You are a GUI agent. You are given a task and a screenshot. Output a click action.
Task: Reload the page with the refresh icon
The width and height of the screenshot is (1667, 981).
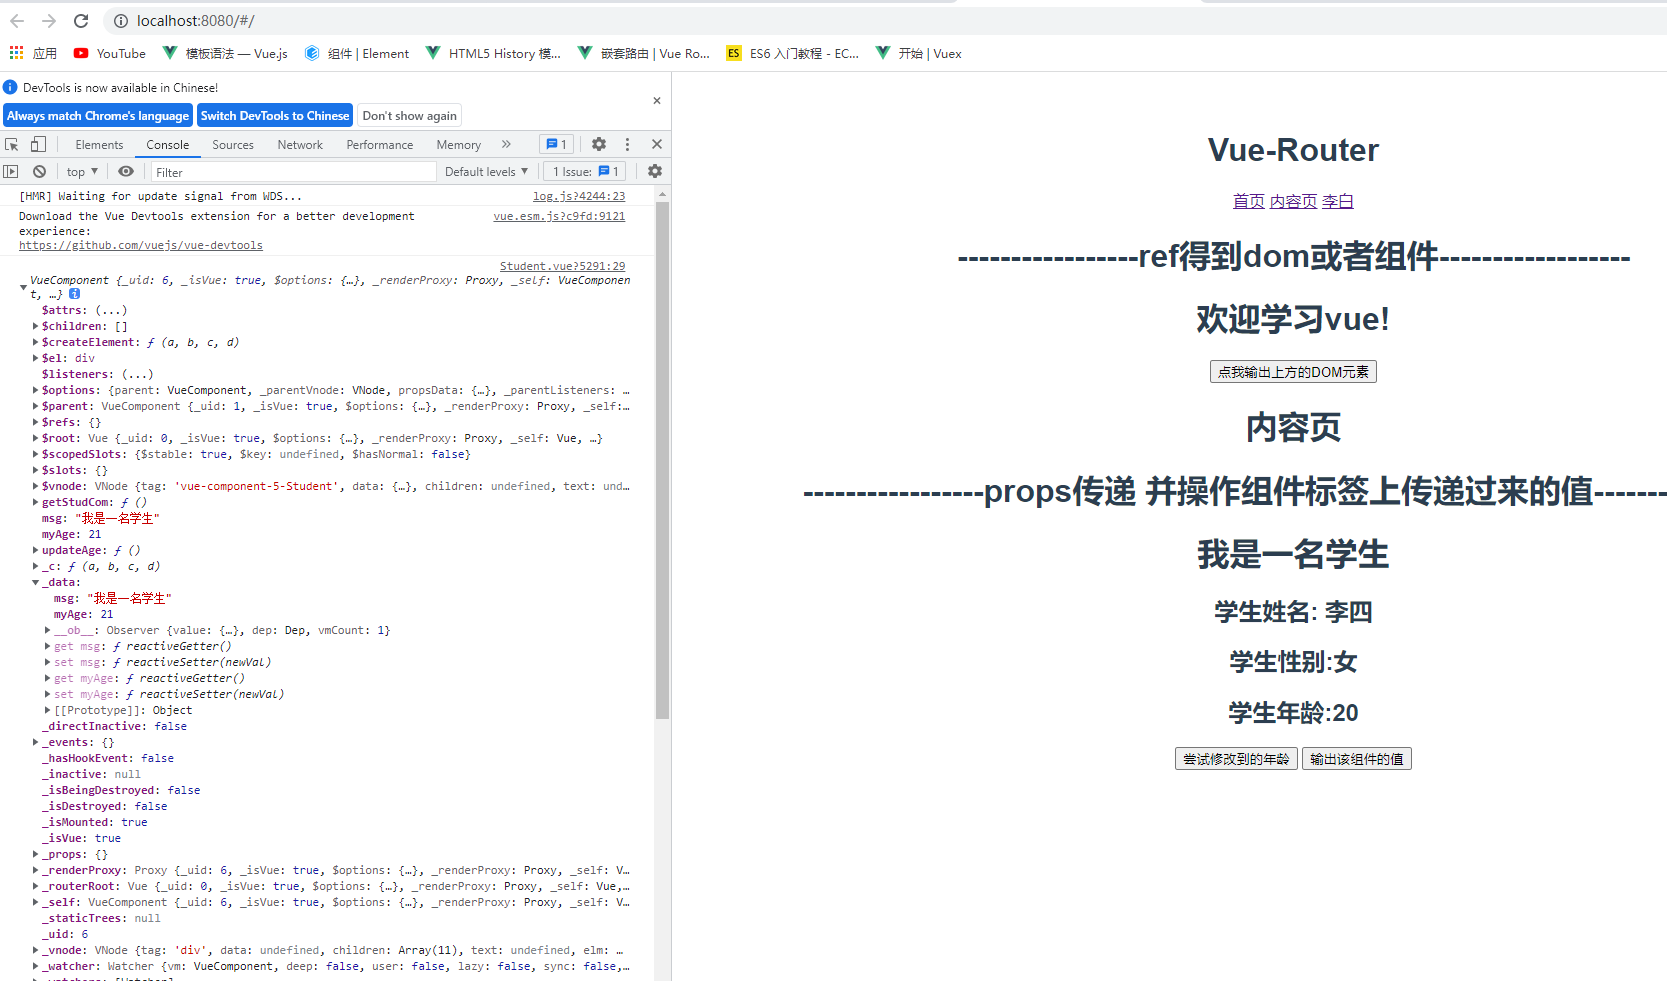pyautogui.click(x=81, y=20)
